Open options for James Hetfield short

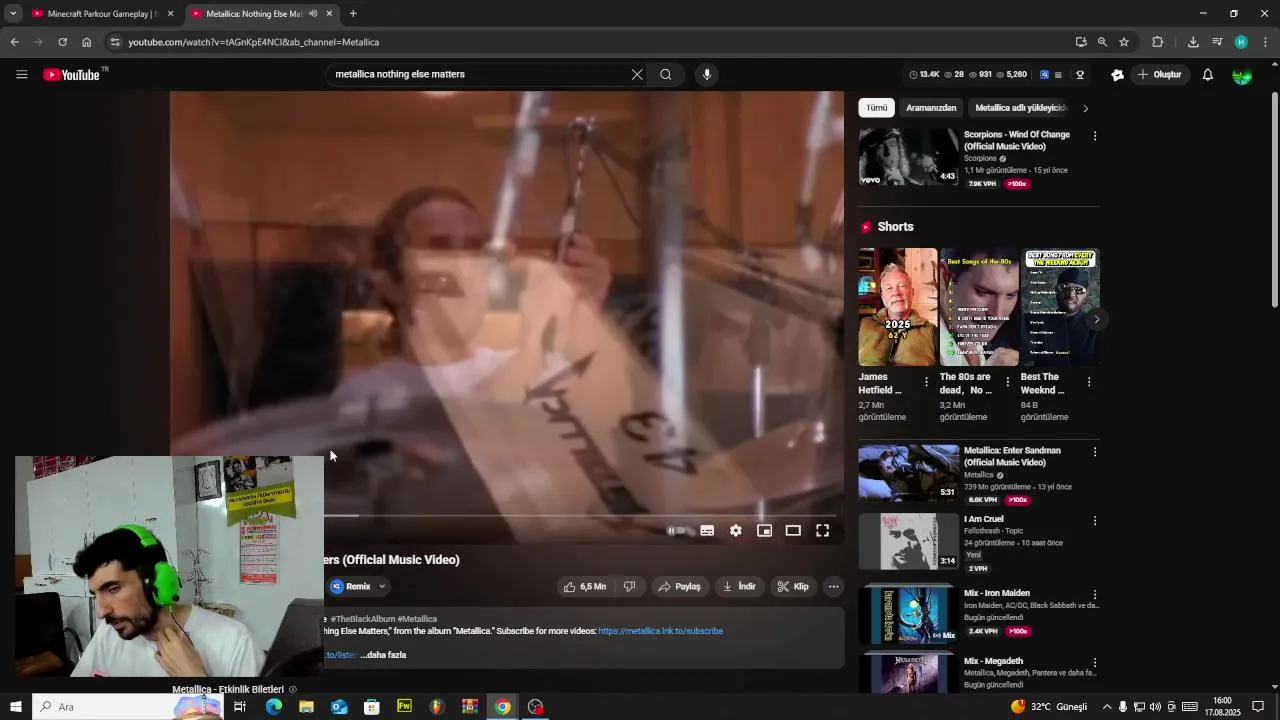click(926, 382)
